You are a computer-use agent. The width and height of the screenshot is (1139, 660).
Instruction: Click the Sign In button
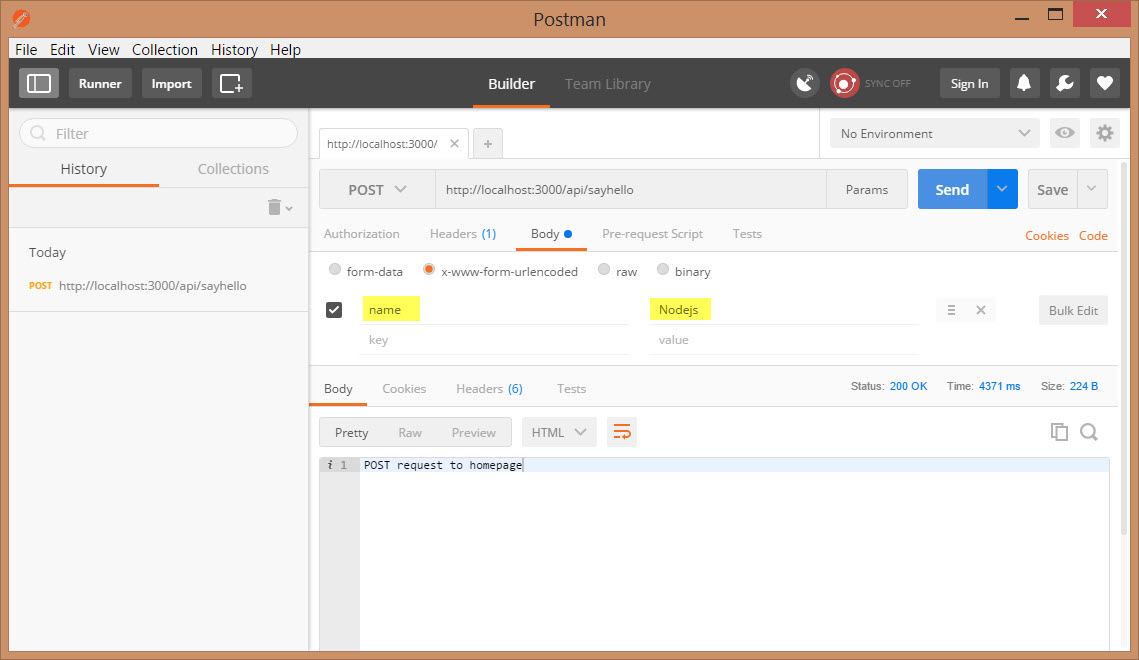click(970, 83)
